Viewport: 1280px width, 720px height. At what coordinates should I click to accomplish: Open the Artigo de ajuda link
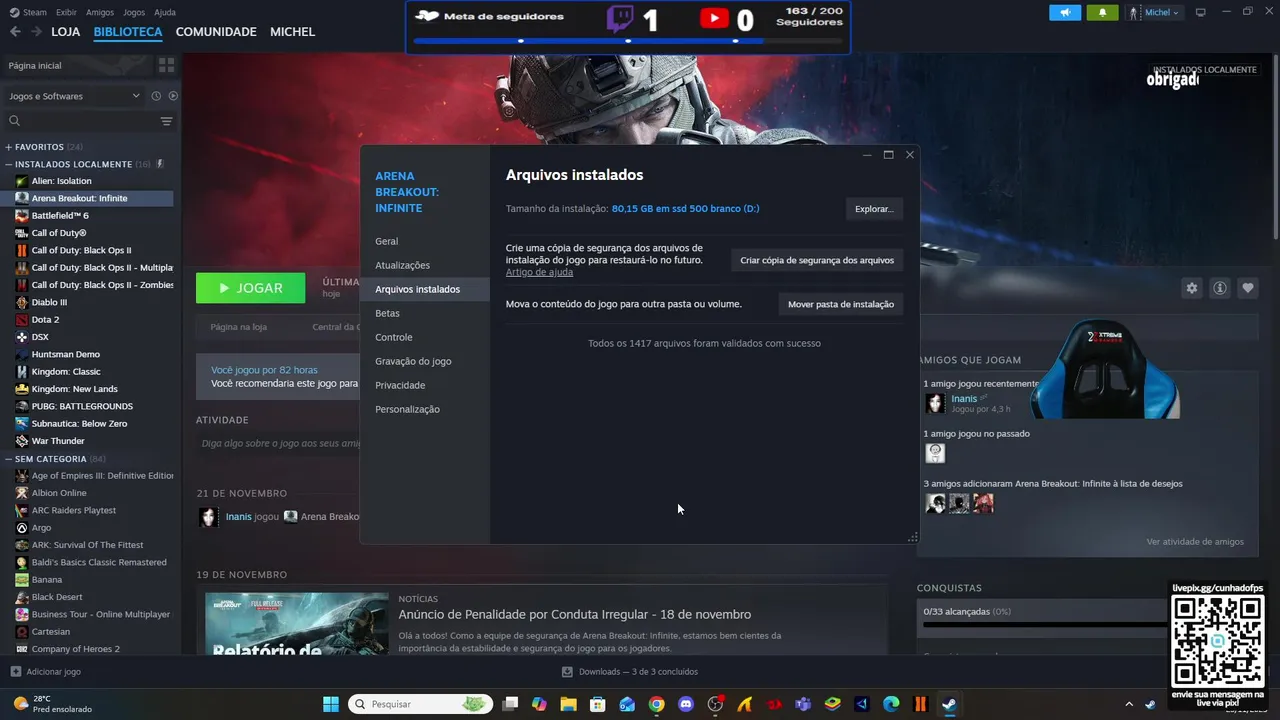point(539,272)
